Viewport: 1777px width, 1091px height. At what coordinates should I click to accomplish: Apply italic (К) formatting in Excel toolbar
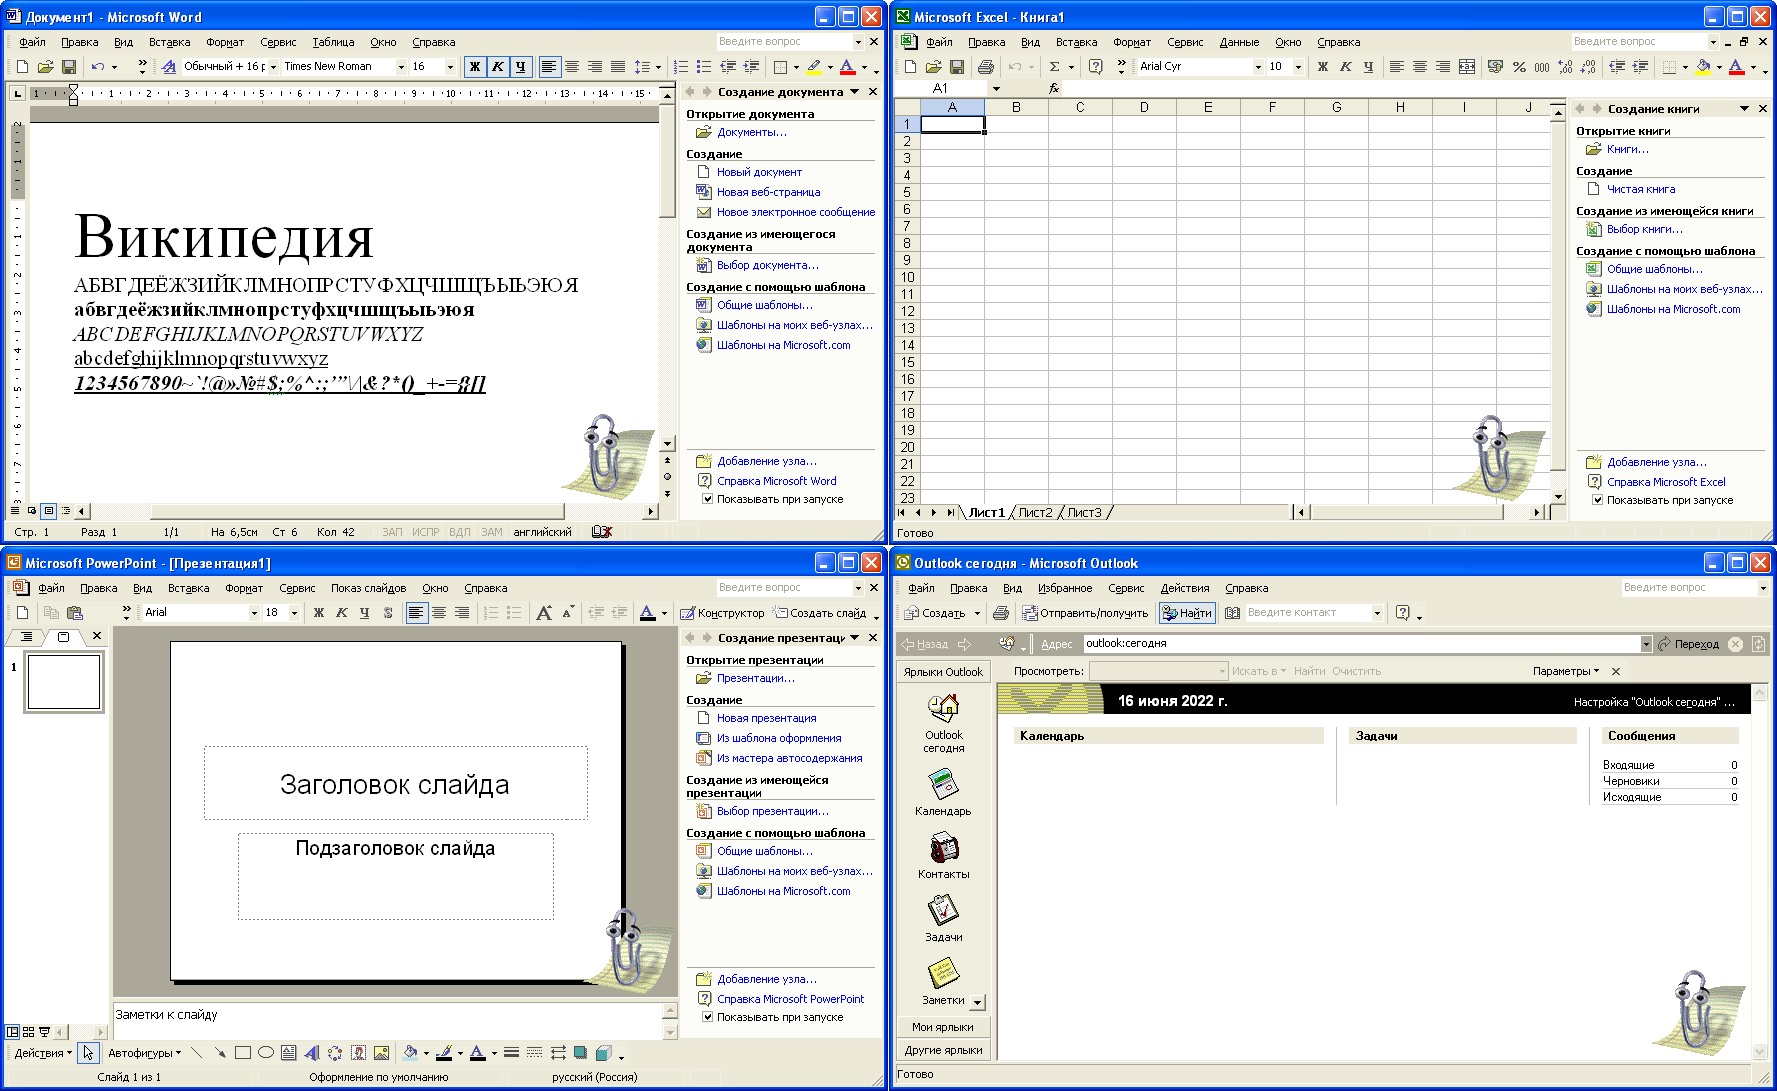coord(1346,66)
